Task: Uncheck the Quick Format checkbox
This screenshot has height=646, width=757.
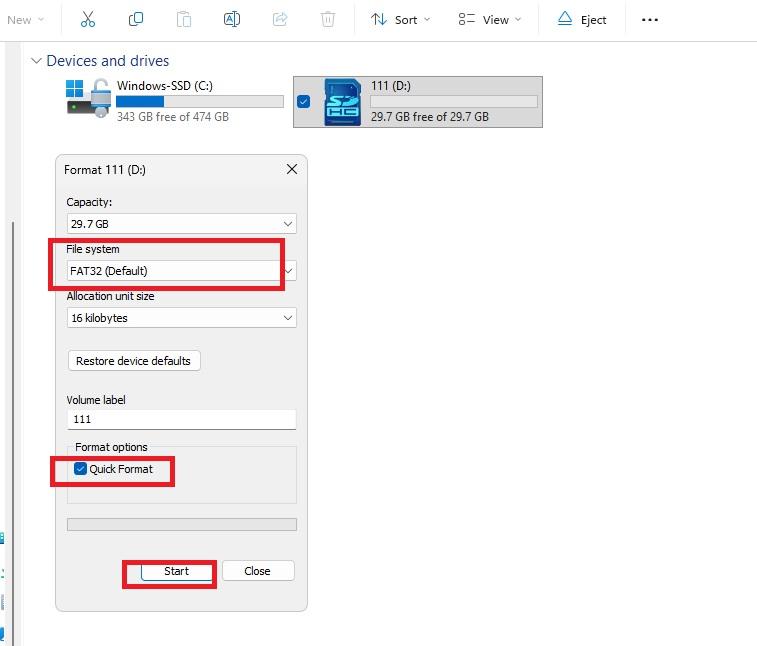Action: 81,469
